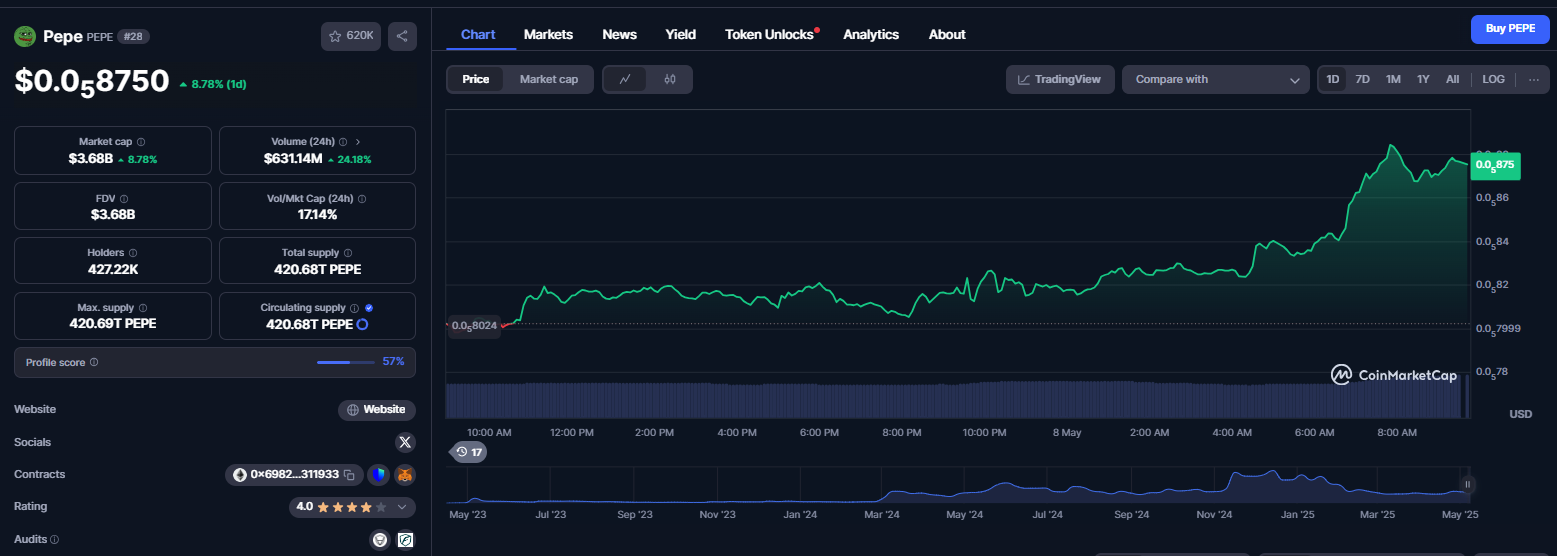The width and height of the screenshot is (1557, 556).
Task: Click the Circulating supply info icon
Action: coord(354,308)
